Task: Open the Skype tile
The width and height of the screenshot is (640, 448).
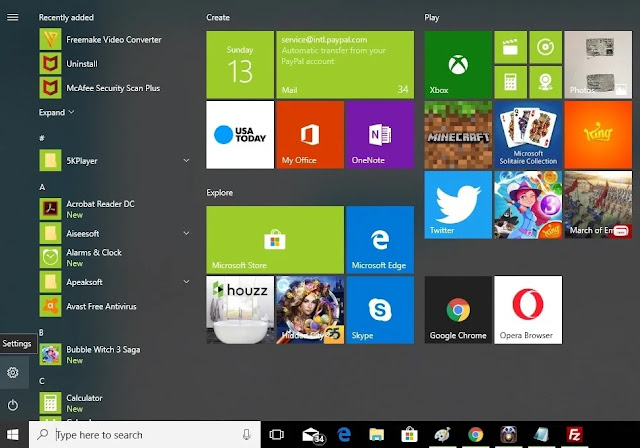Action: pos(380,310)
